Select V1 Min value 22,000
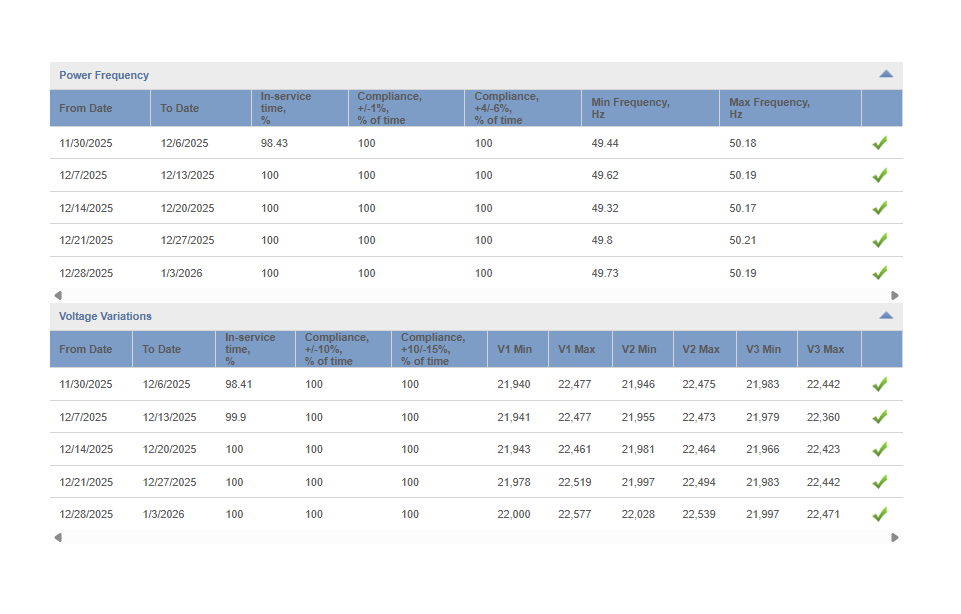This screenshot has height=614, width=961. (514, 514)
